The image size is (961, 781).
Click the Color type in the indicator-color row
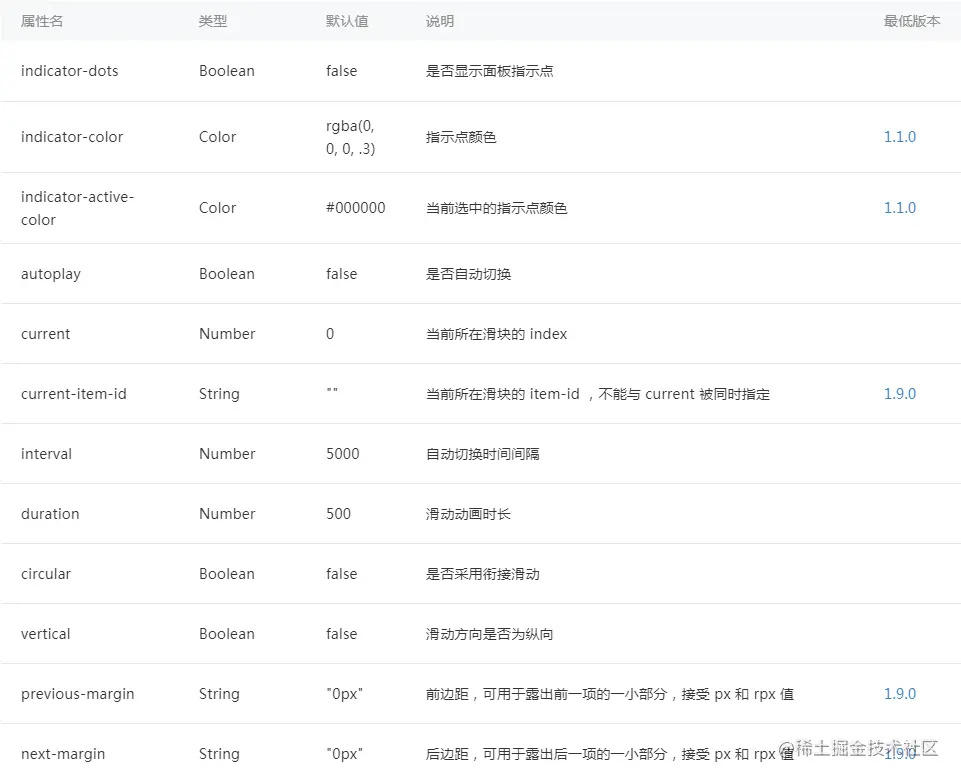217,137
